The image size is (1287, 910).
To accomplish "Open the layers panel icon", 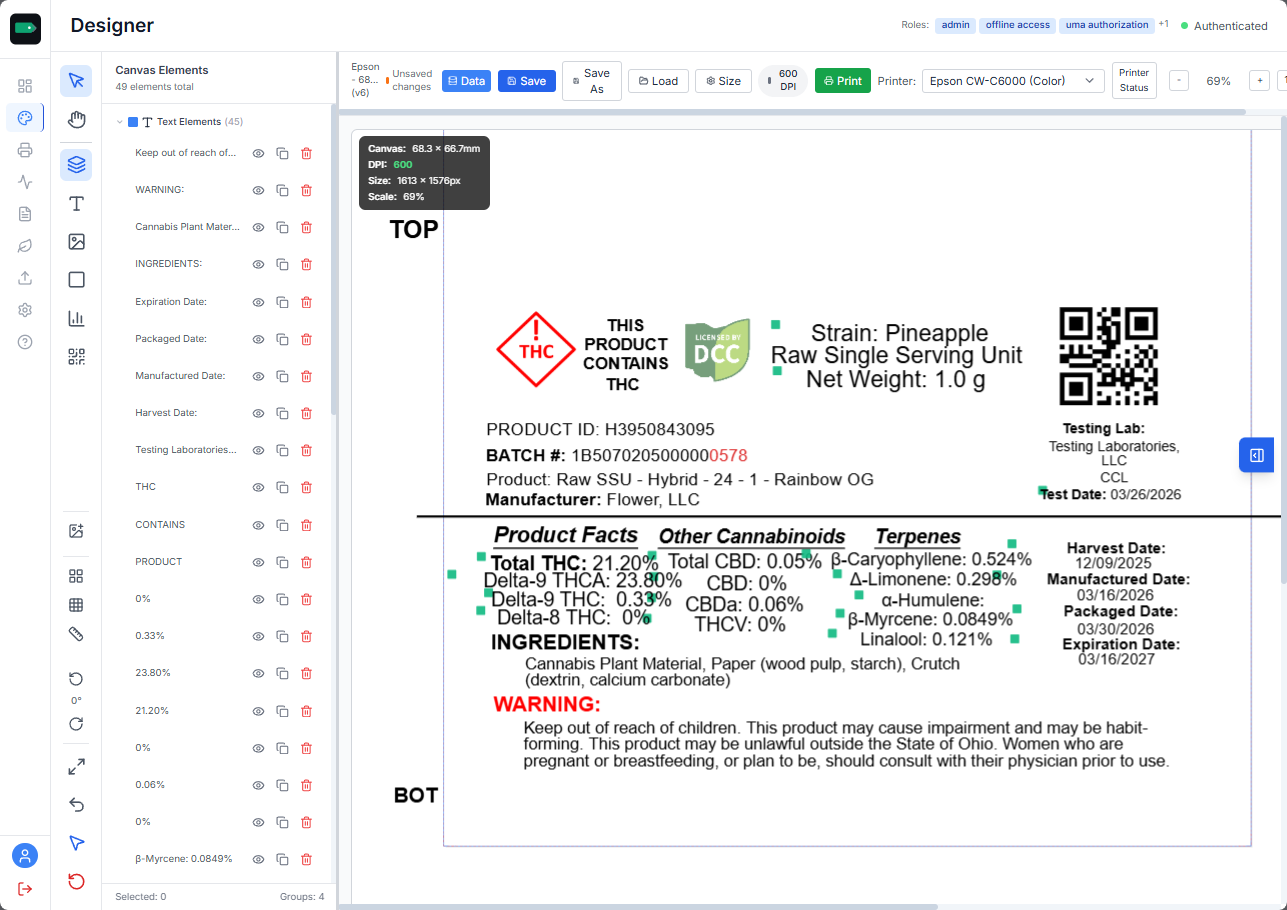I will point(76,165).
